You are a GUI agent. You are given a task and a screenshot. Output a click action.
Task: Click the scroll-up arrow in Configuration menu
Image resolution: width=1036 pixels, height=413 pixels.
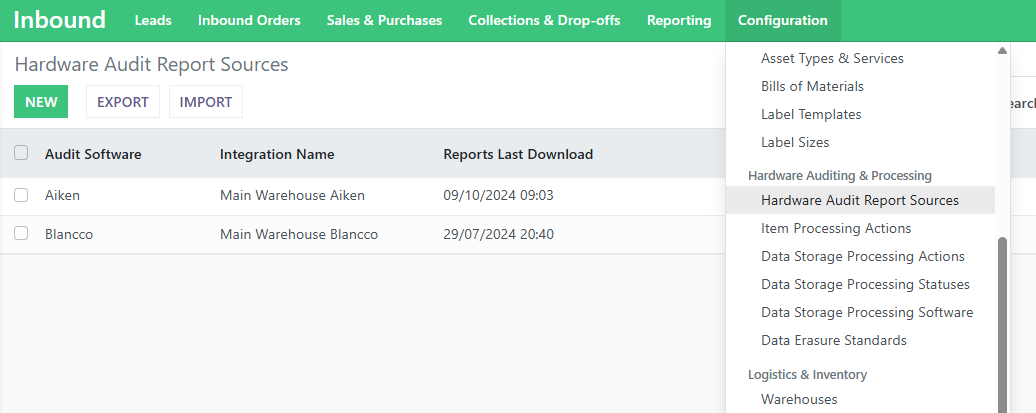click(1002, 50)
